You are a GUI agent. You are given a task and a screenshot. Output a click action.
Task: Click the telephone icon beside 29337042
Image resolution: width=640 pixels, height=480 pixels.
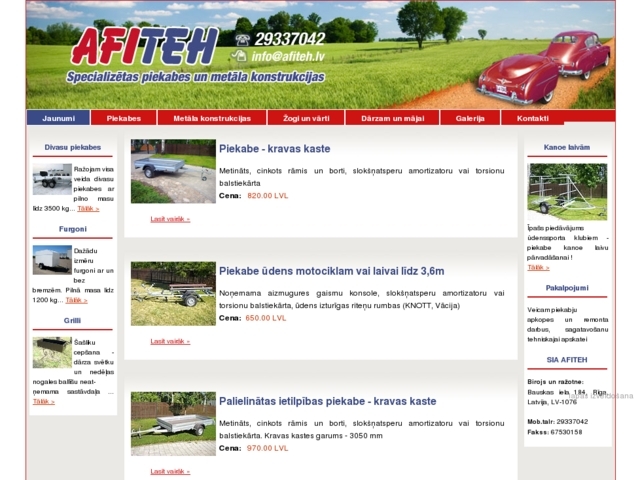click(242, 40)
